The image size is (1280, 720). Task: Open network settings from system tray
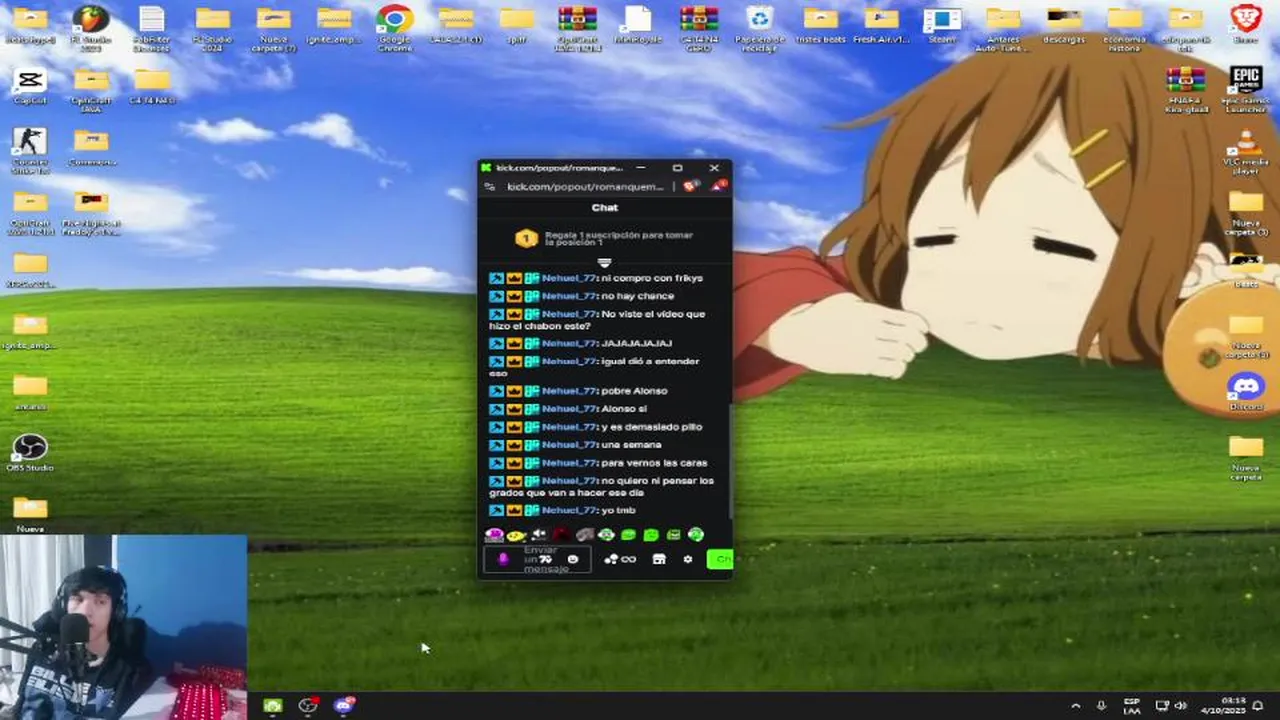(x=1162, y=706)
